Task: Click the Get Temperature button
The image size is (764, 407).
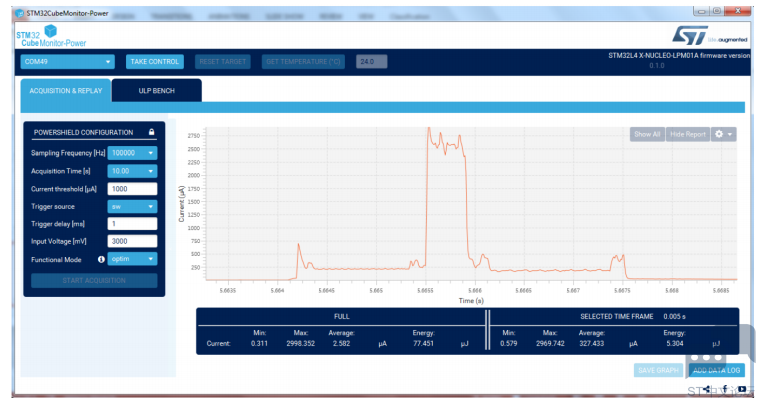Action: click(303, 61)
